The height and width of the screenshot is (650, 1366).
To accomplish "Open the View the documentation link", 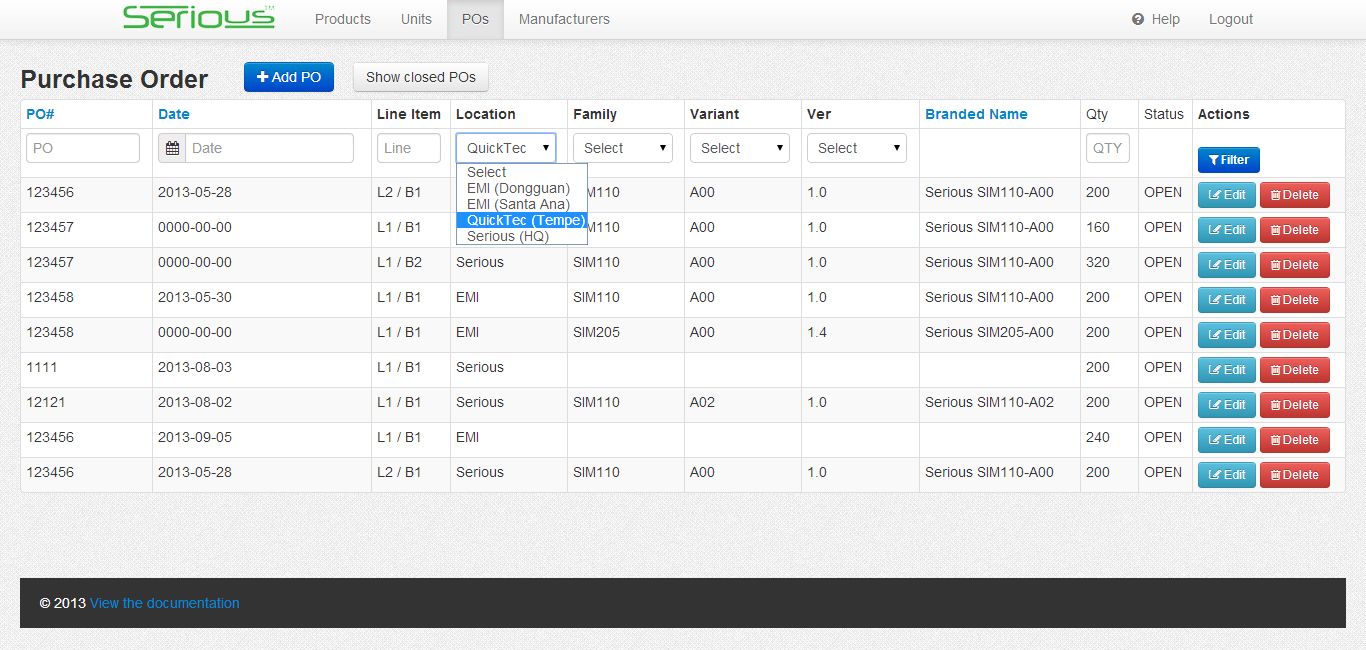I will click(x=164, y=603).
